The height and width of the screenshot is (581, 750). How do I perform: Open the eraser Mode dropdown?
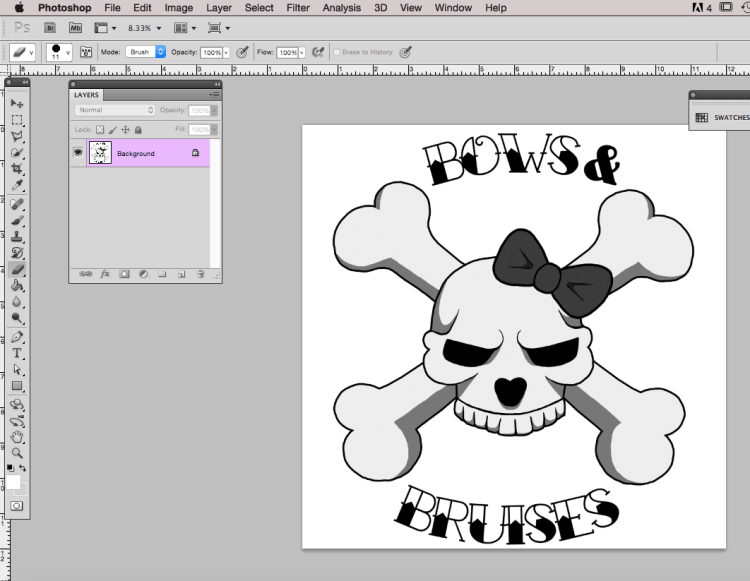[x=145, y=52]
